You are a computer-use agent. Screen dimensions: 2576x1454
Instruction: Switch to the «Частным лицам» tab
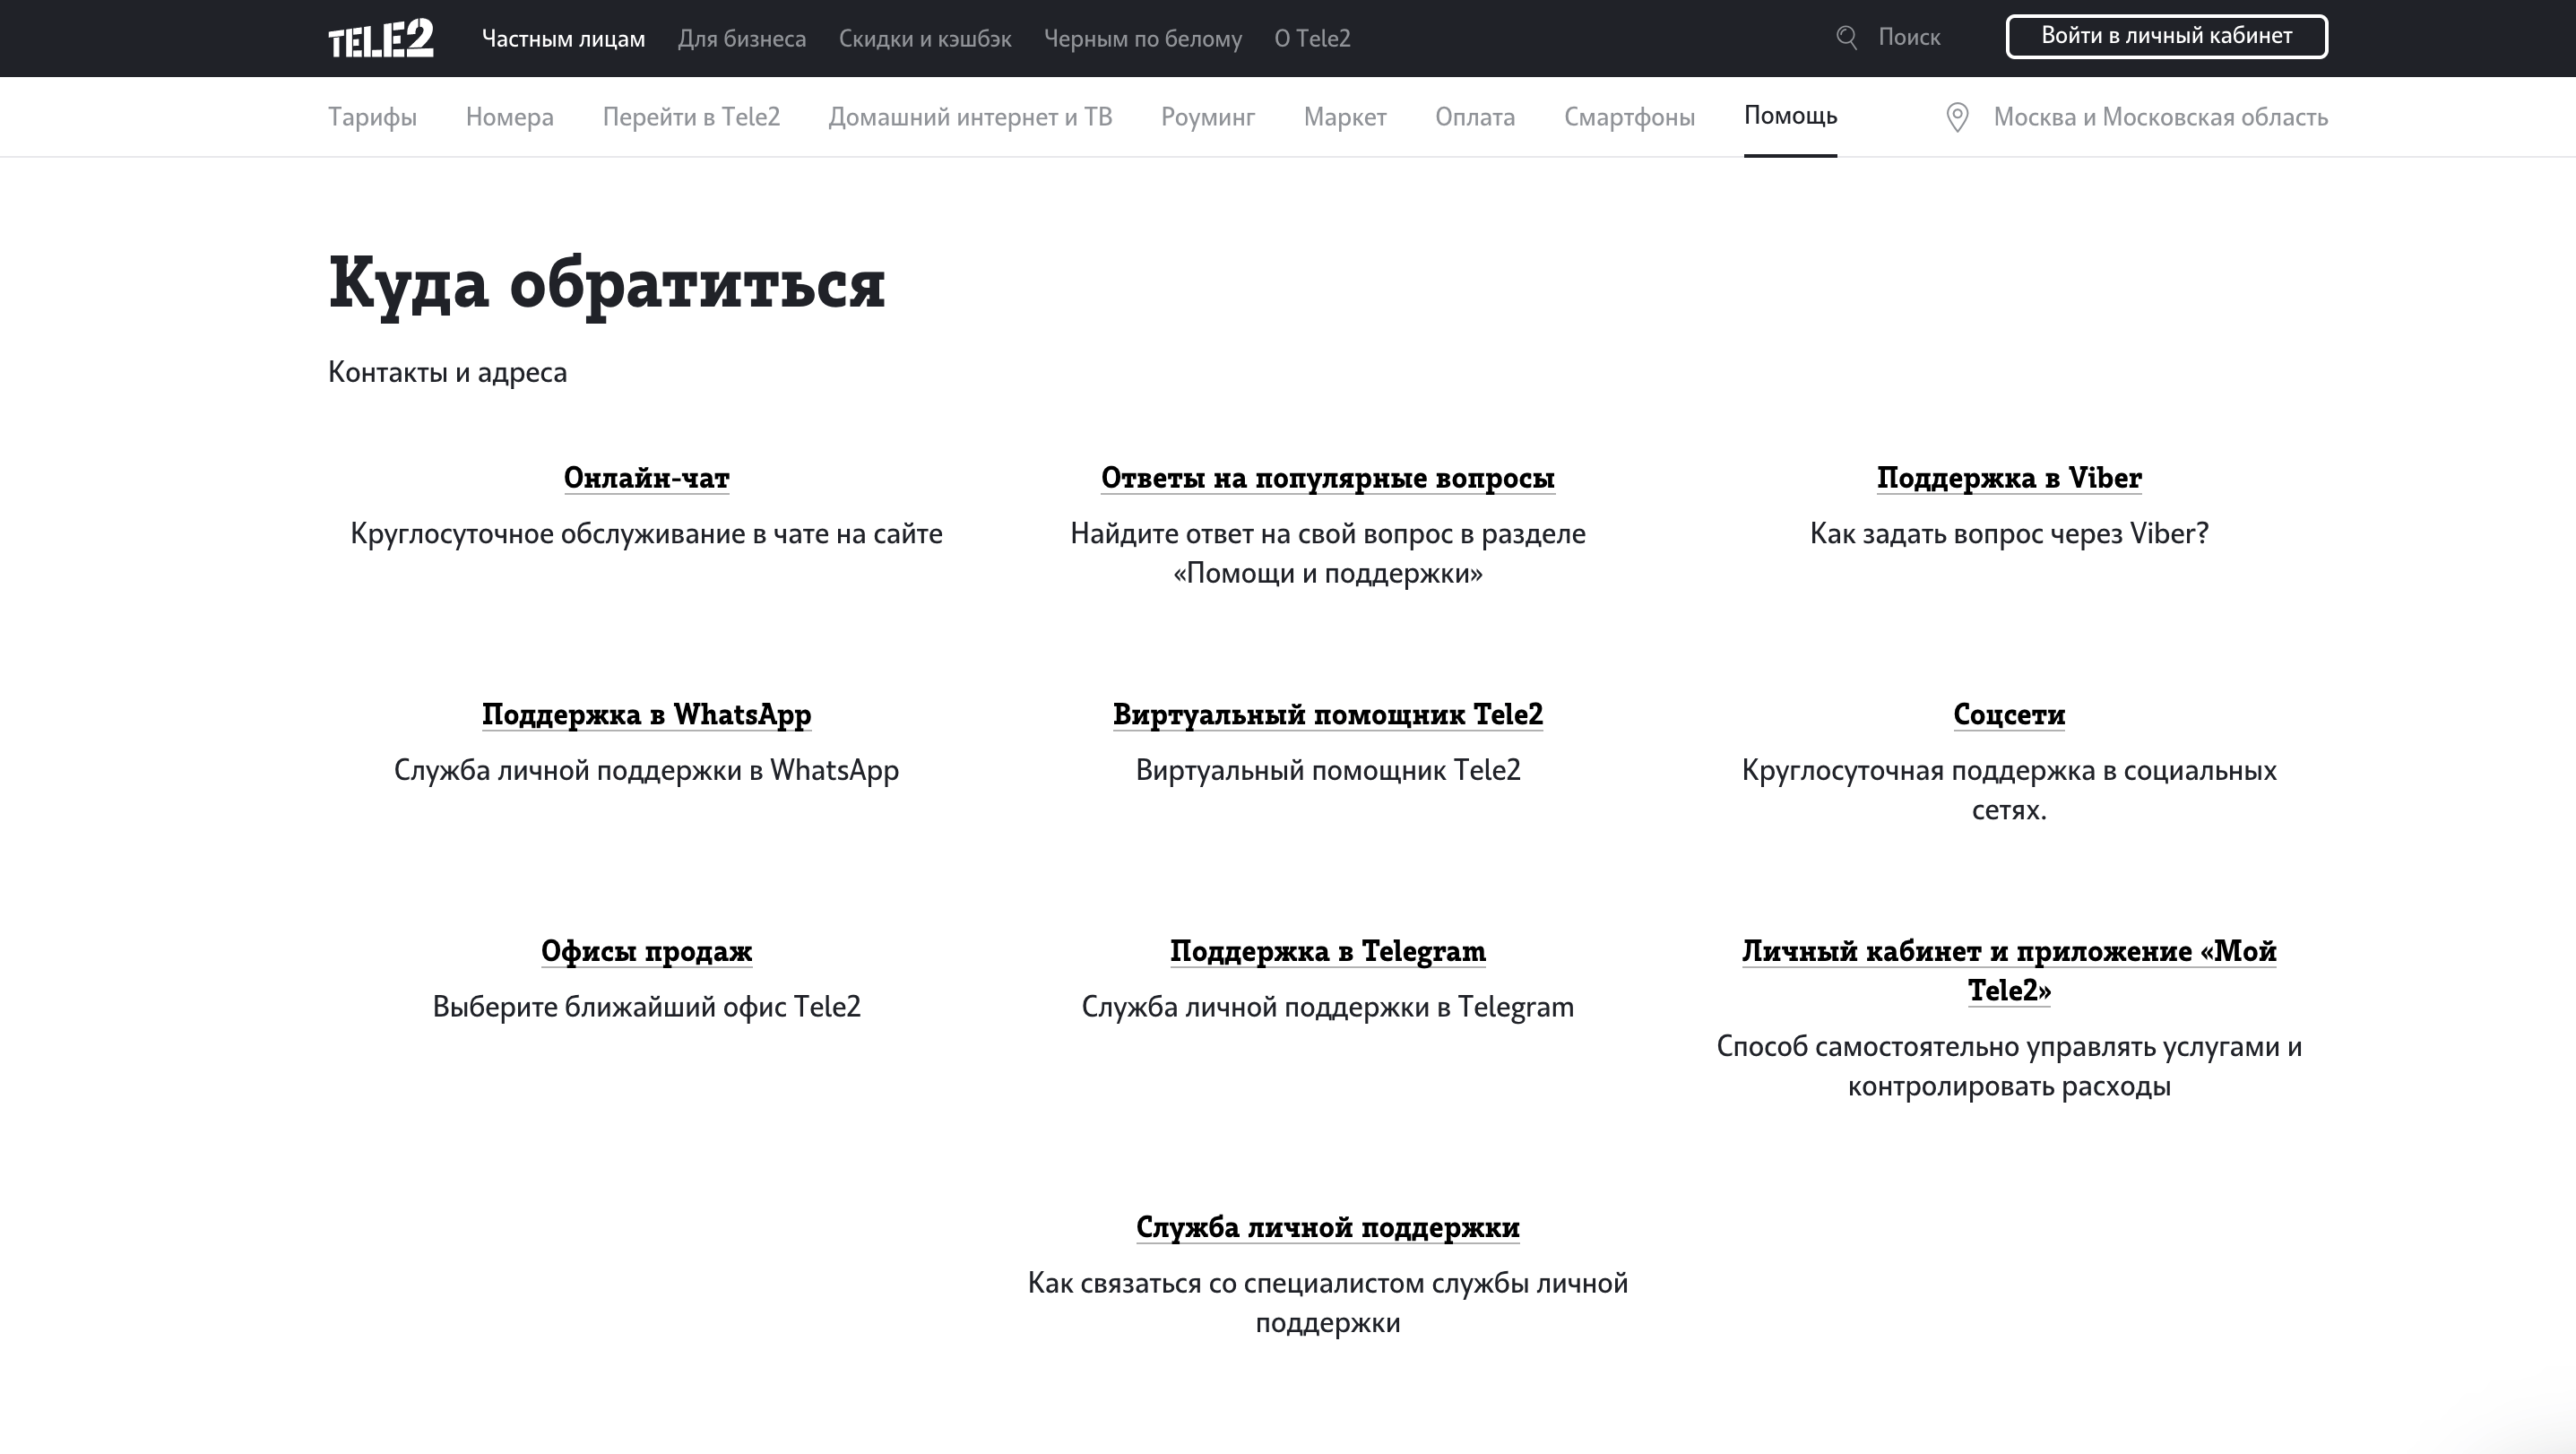point(565,38)
